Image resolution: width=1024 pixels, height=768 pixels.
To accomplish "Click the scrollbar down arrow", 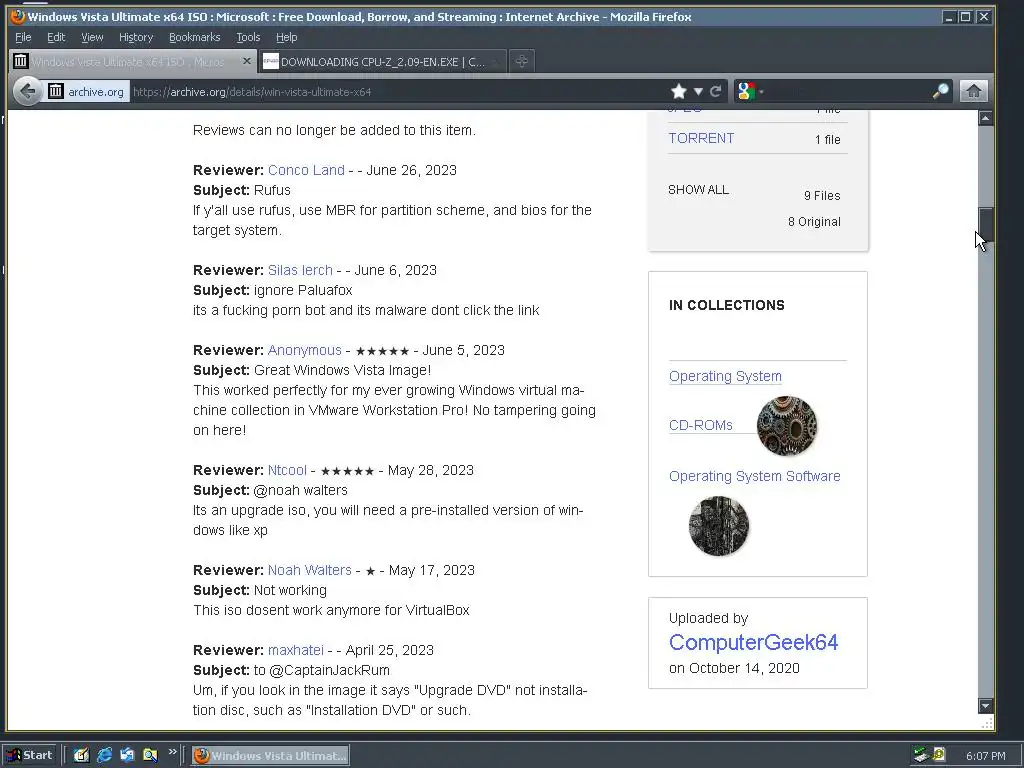I will (x=985, y=705).
